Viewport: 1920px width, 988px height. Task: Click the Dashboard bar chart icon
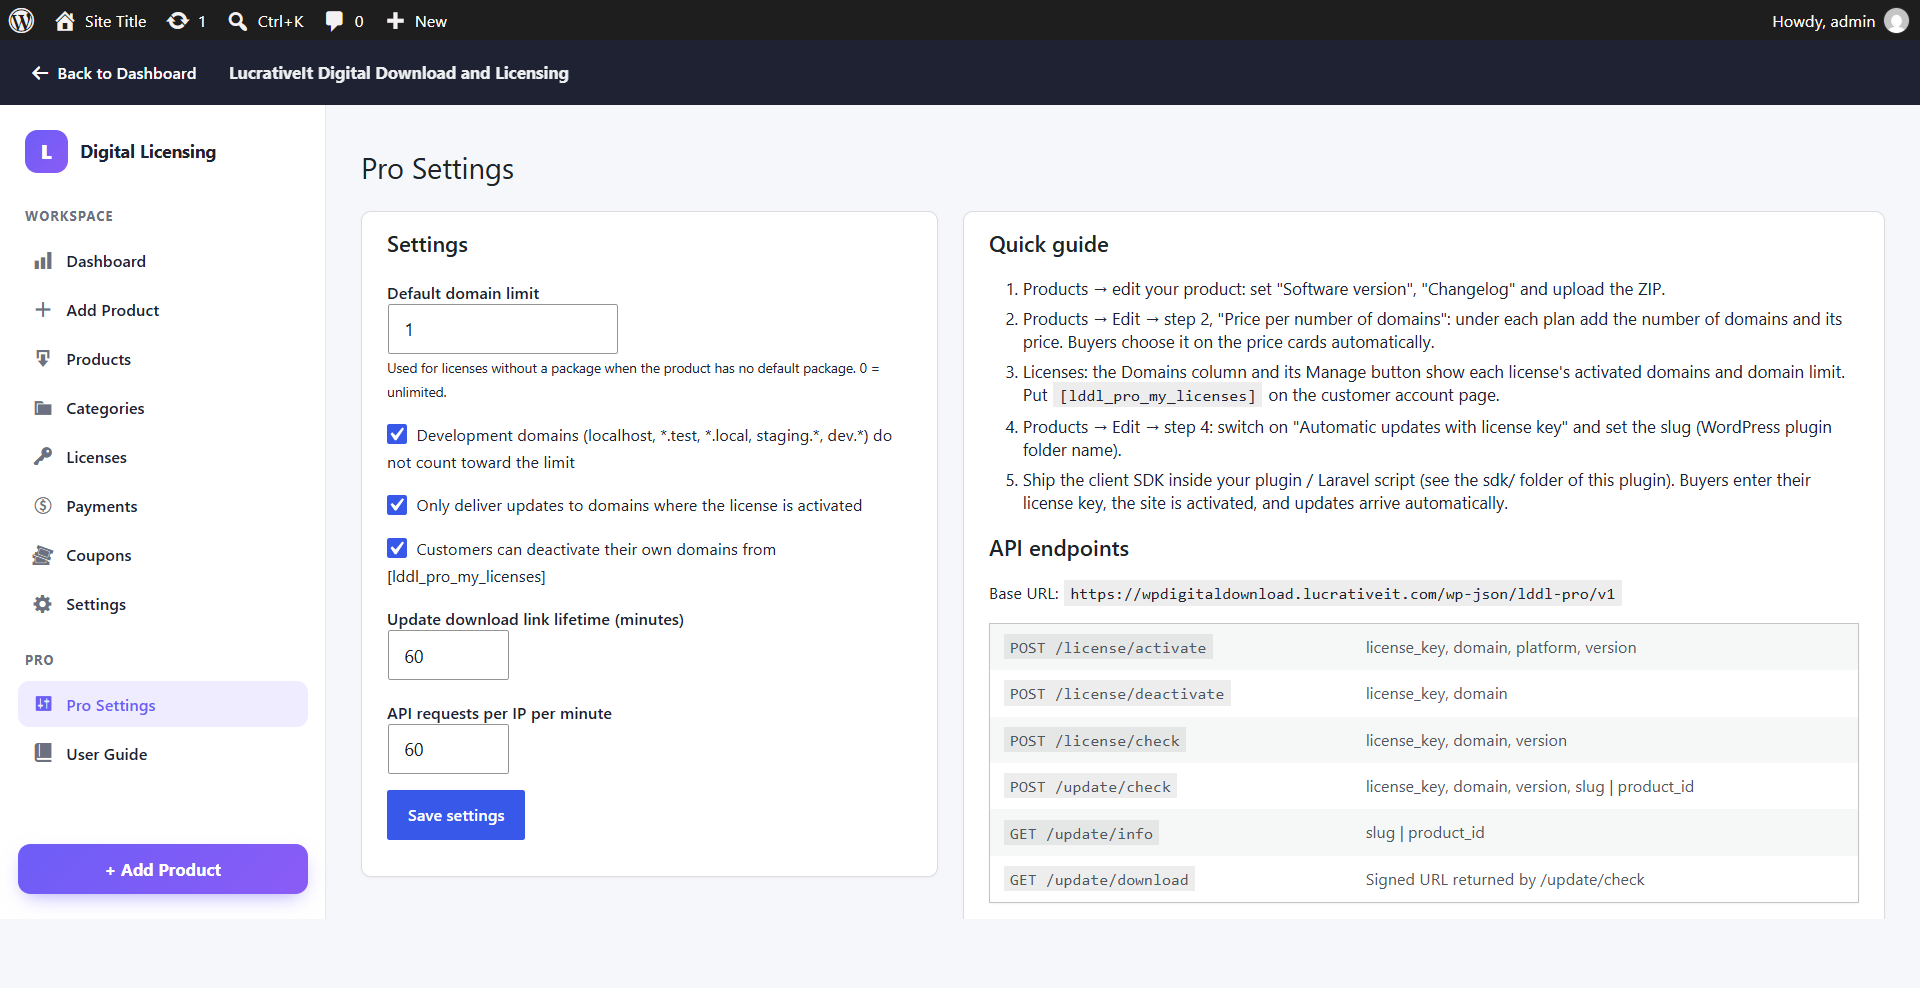pyautogui.click(x=43, y=261)
